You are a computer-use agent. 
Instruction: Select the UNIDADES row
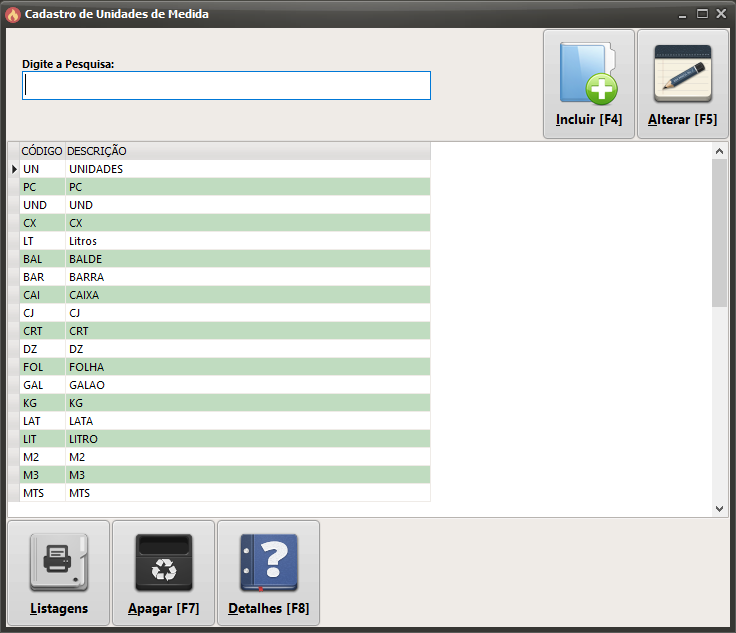96,169
